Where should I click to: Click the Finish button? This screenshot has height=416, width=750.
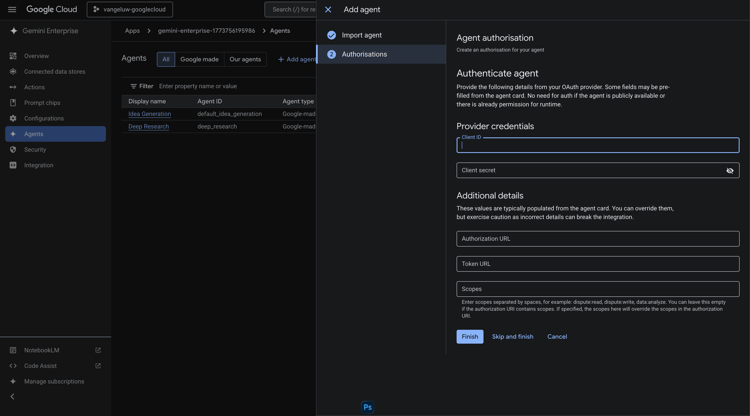coord(470,337)
